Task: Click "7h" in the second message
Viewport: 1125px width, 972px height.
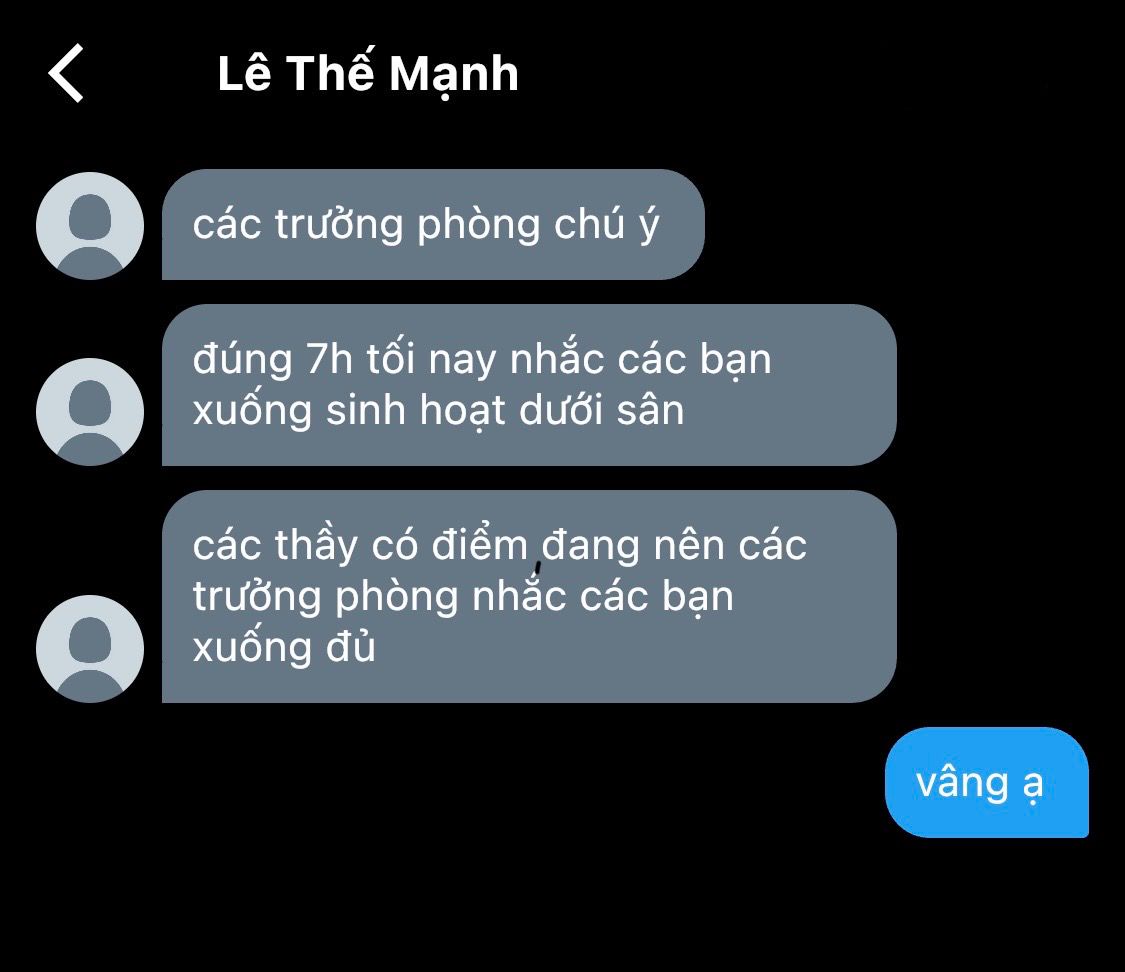Action: click(x=329, y=359)
